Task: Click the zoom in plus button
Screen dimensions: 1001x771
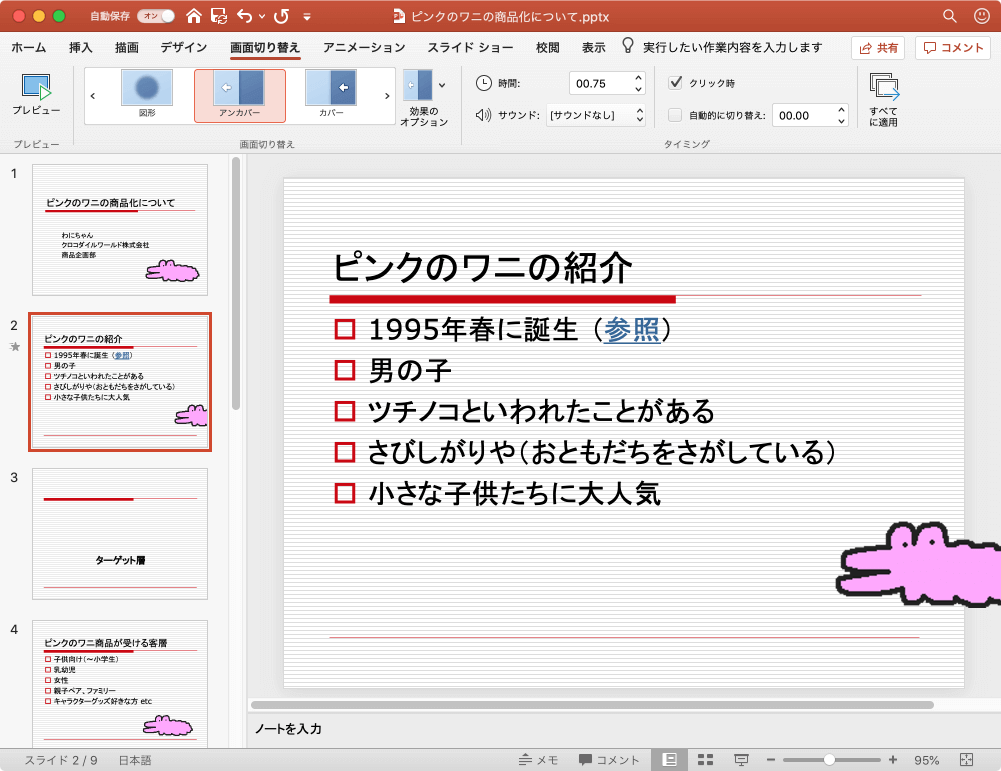Action: coord(892,760)
